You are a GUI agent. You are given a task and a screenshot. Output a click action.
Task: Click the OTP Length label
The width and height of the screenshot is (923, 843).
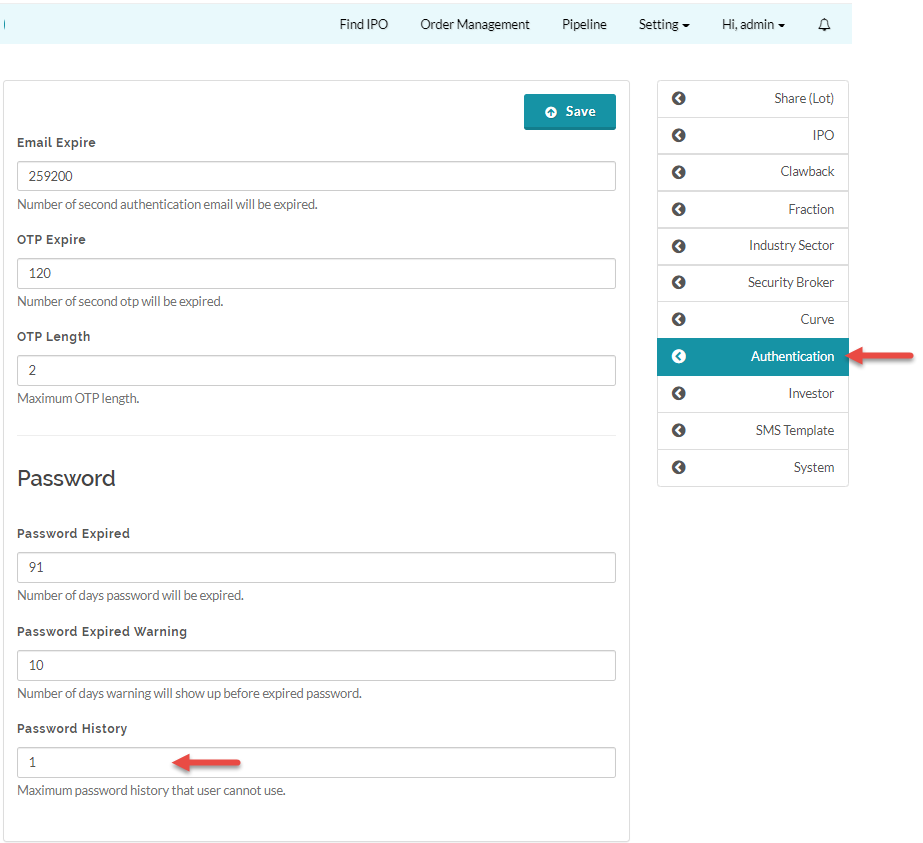[54, 337]
